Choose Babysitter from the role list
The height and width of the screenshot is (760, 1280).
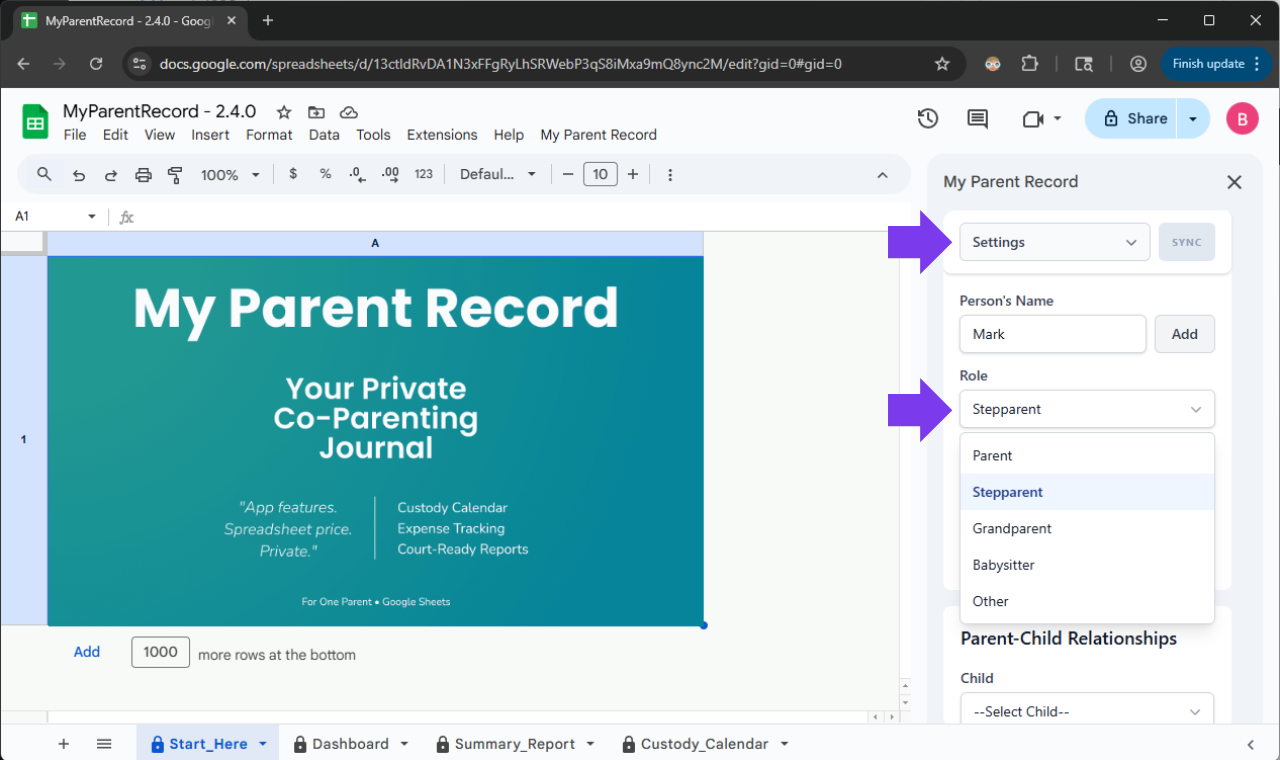[1087, 565]
